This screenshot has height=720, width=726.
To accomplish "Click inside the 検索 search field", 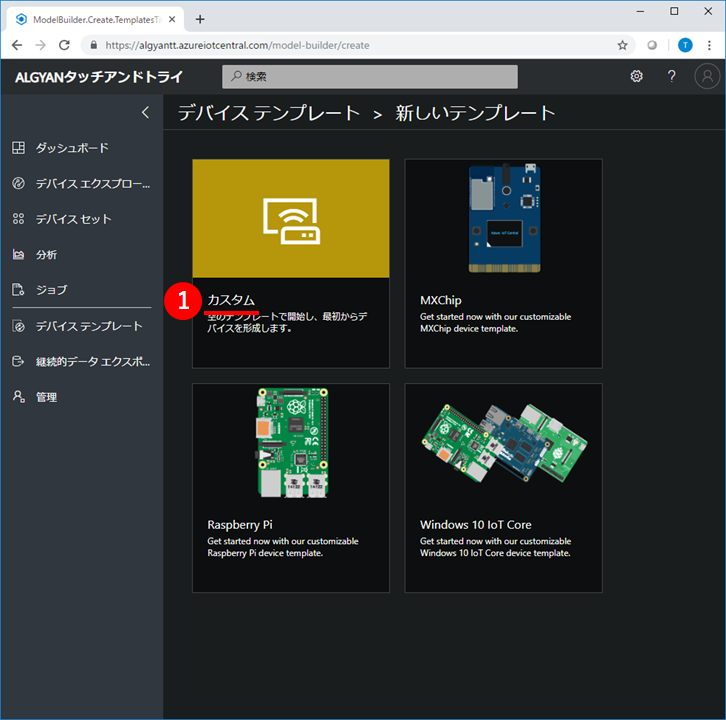I will click(x=369, y=76).
